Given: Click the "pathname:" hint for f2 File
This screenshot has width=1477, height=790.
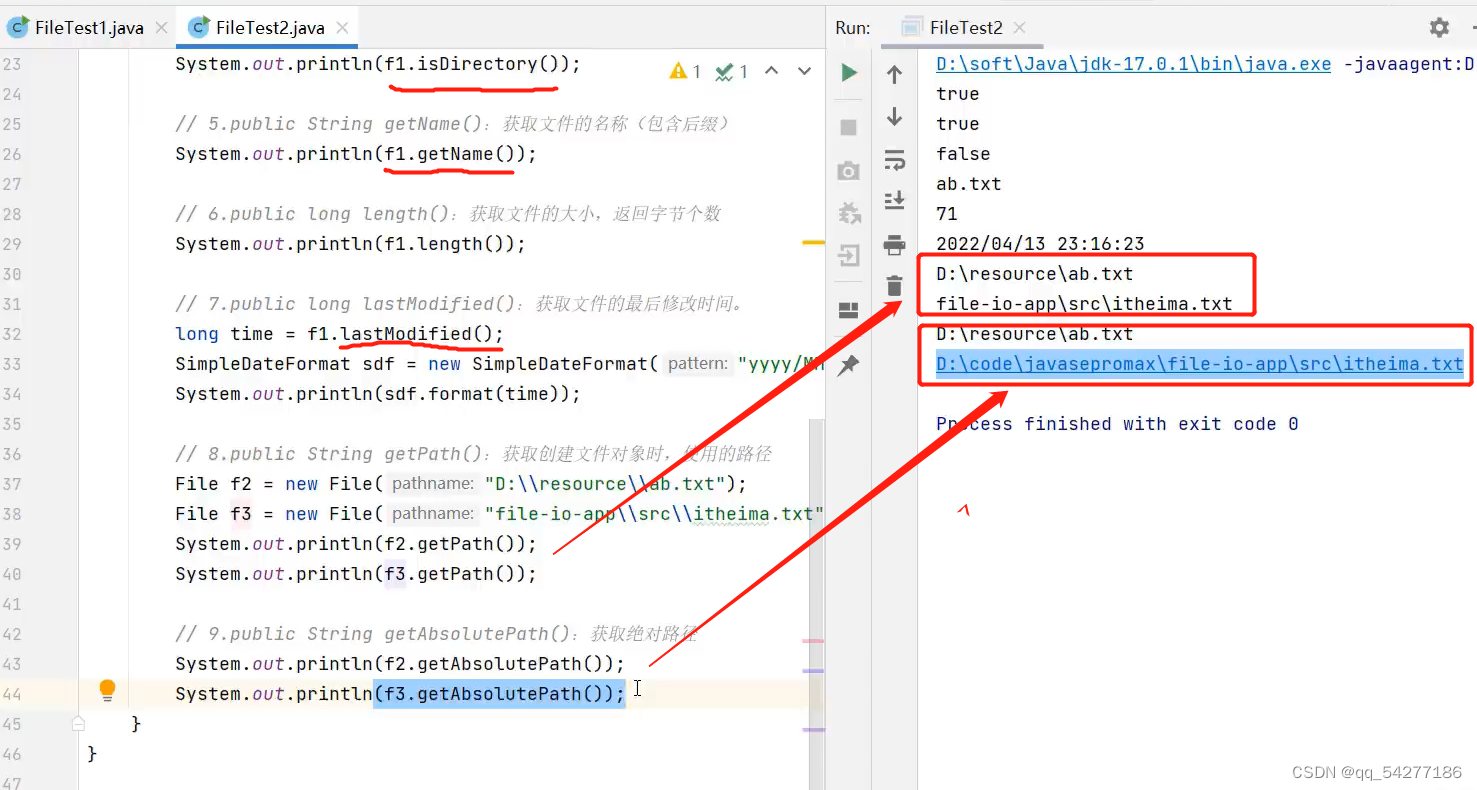Looking at the screenshot, I should [432, 484].
